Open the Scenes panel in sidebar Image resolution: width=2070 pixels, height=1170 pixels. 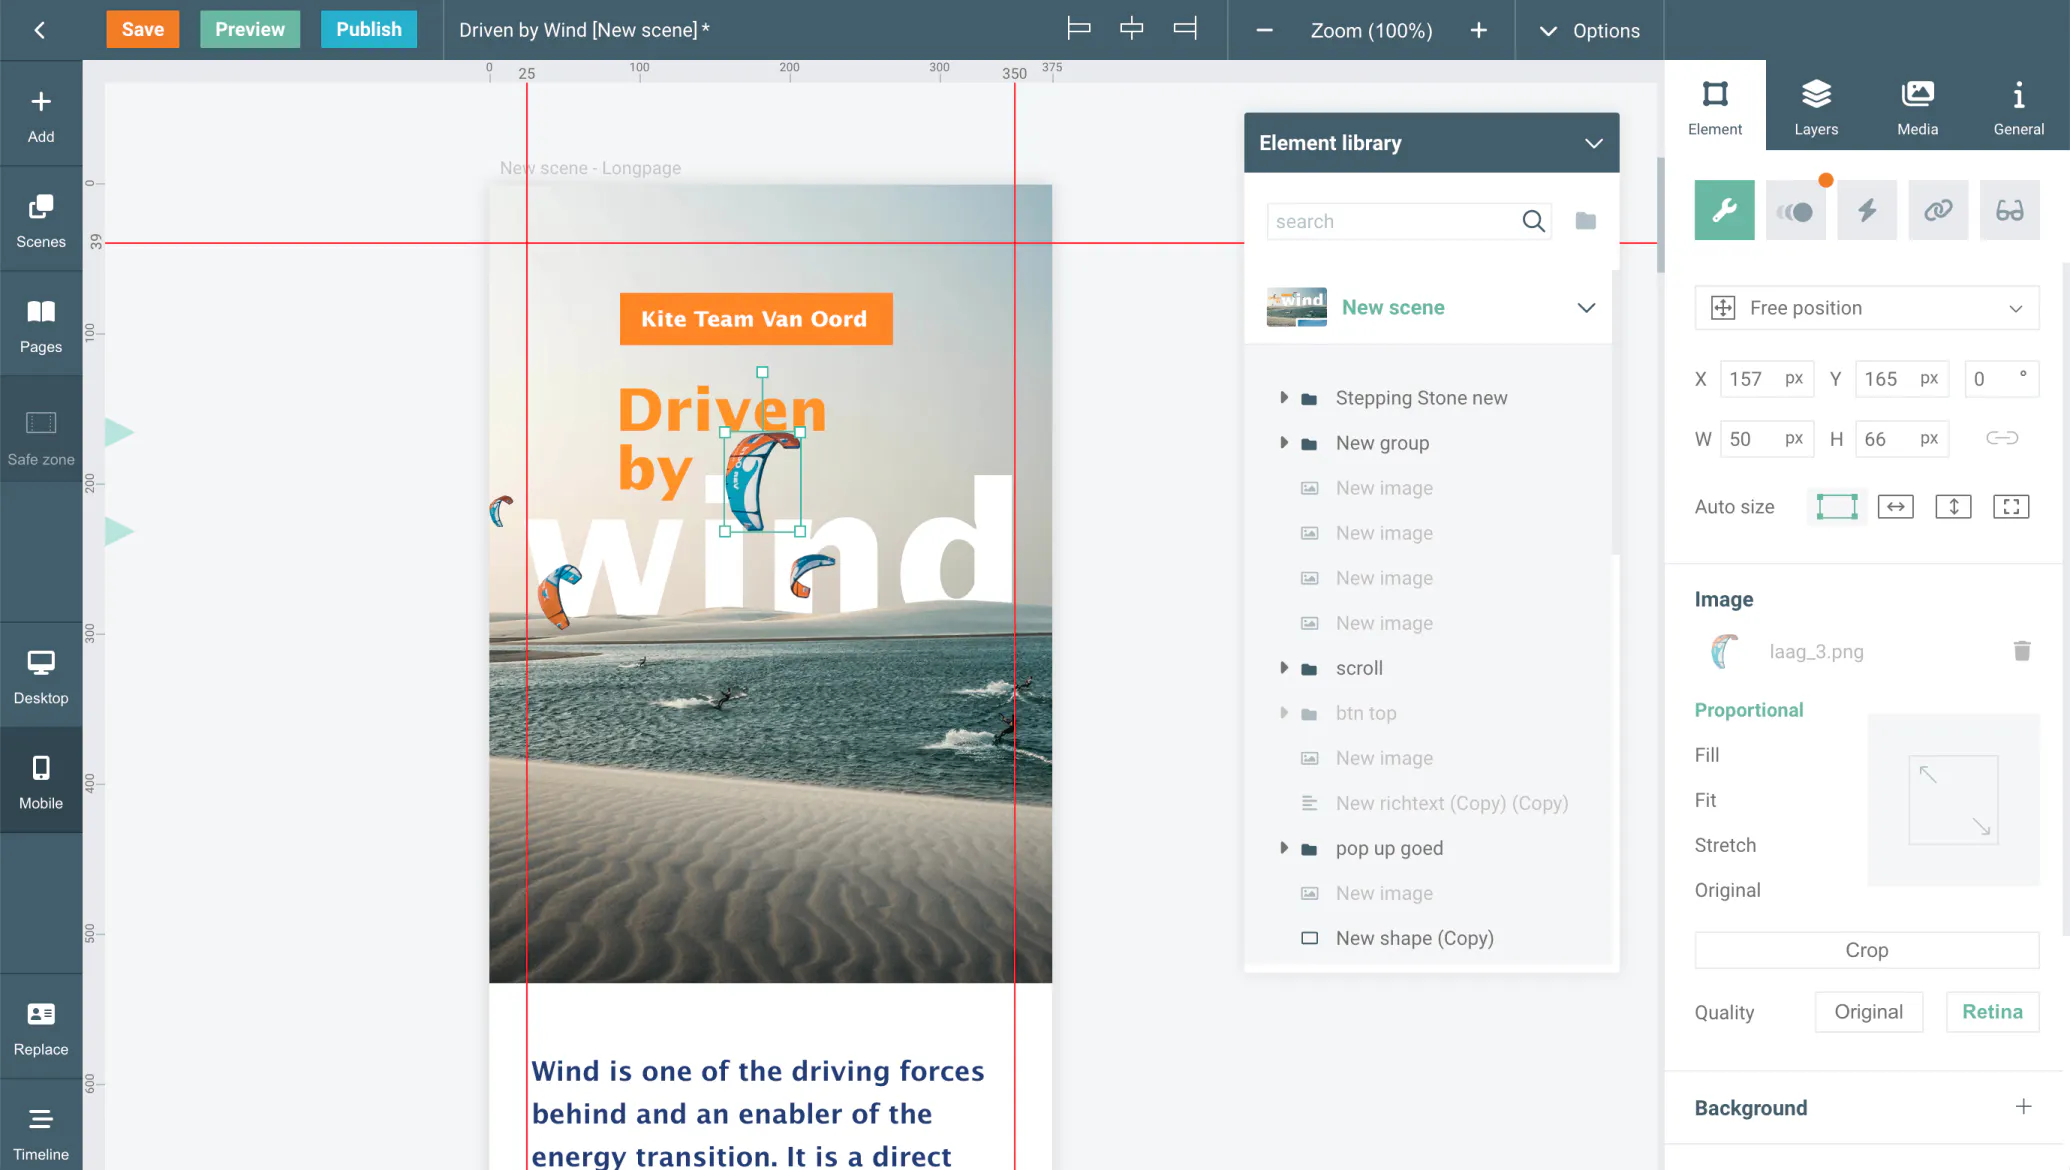coord(41,220)
